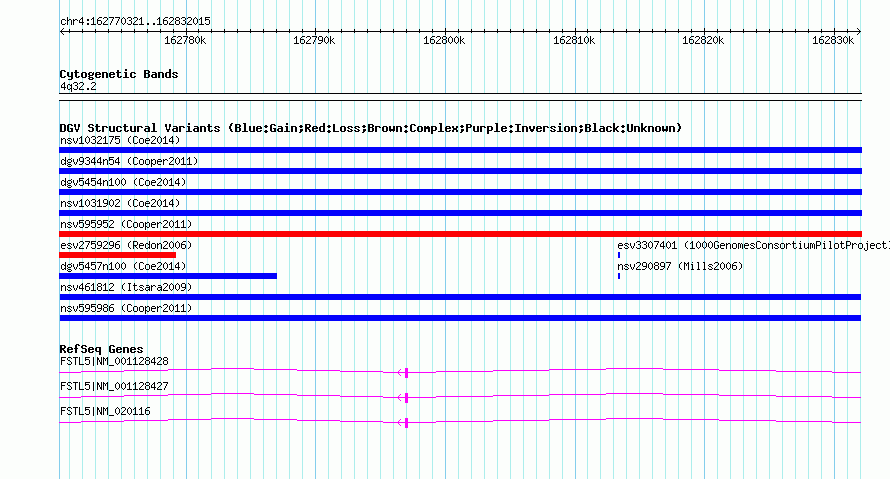890x479 pixels.
Task: Open the nsv461812 (Itsara2009) variant bar
Action: click(460, 297)
